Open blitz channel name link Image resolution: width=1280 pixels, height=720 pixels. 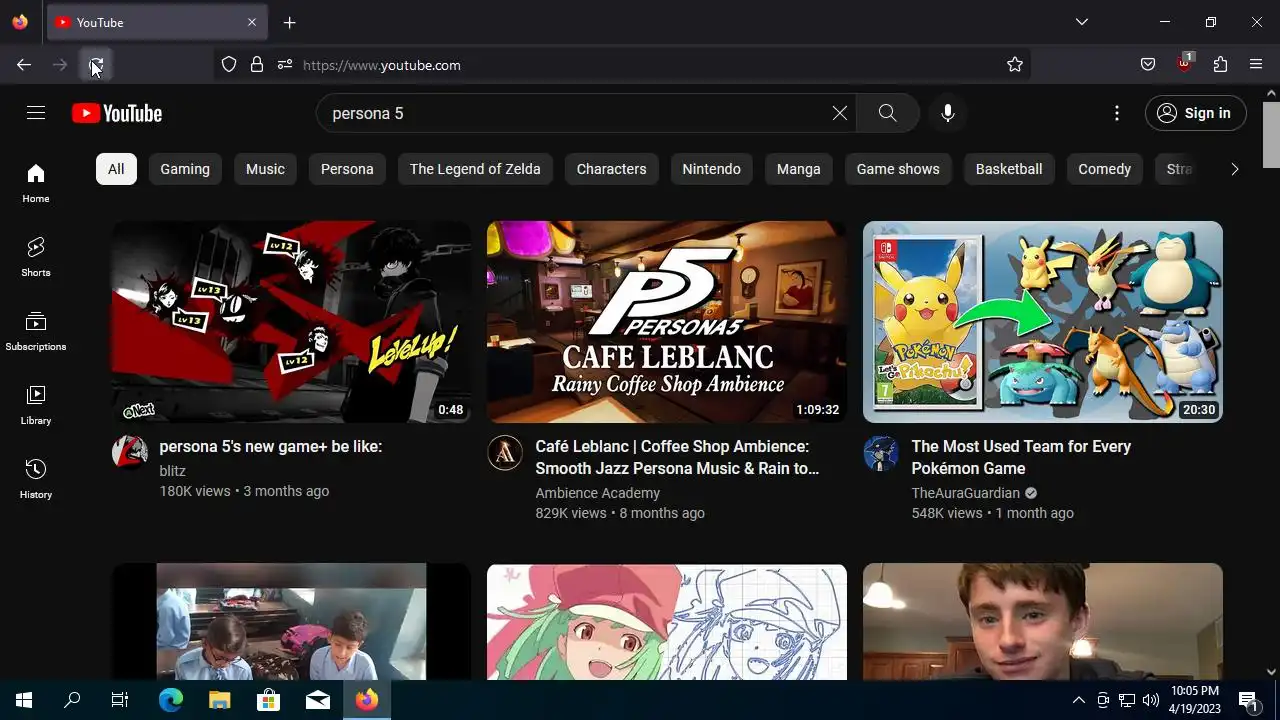173,470
